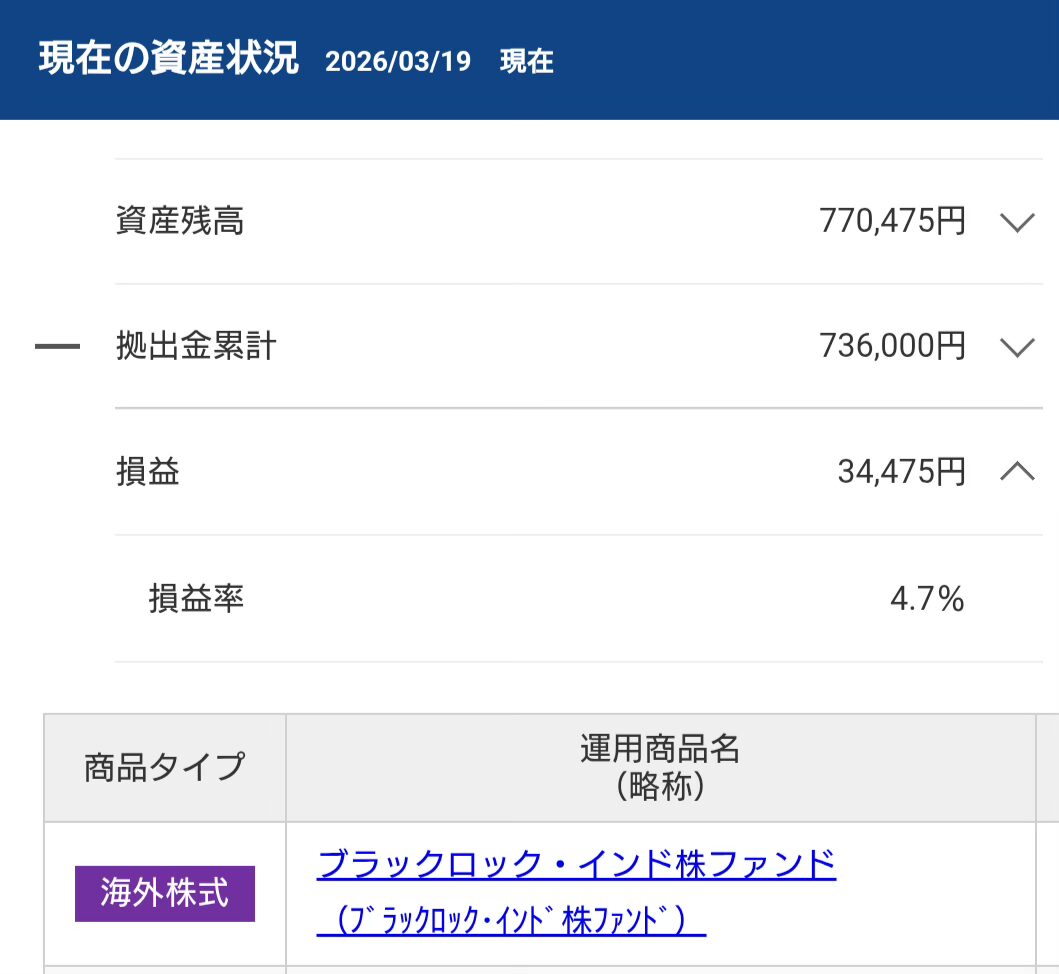Screen dimensions: 1059x974
Task: Click the purple 海外株式 badge
Action: [x=165, y=893]
